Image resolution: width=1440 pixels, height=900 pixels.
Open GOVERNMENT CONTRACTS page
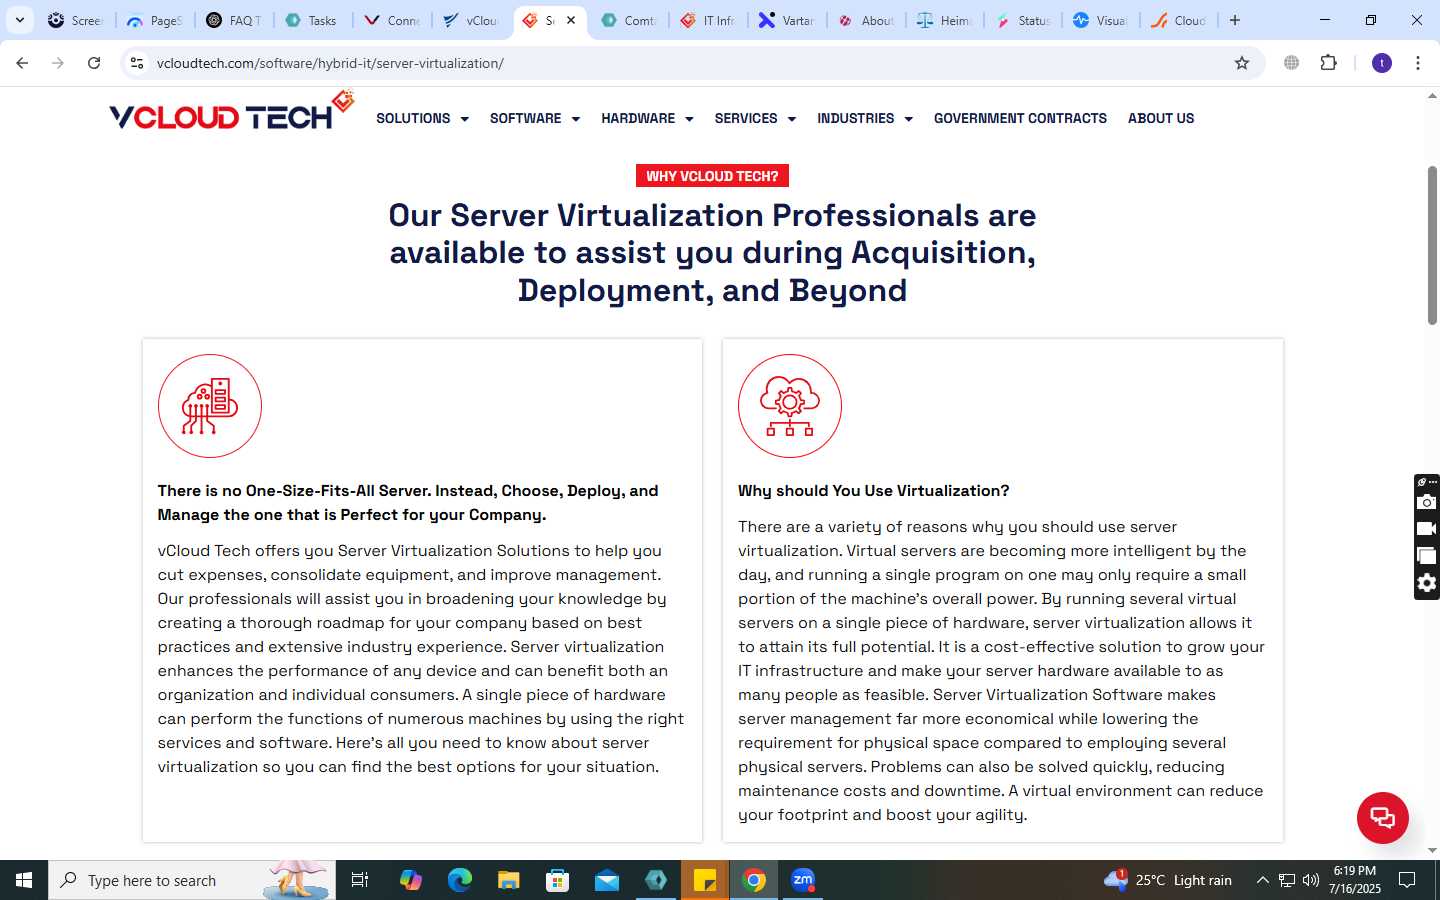(x=1020, y=118)
